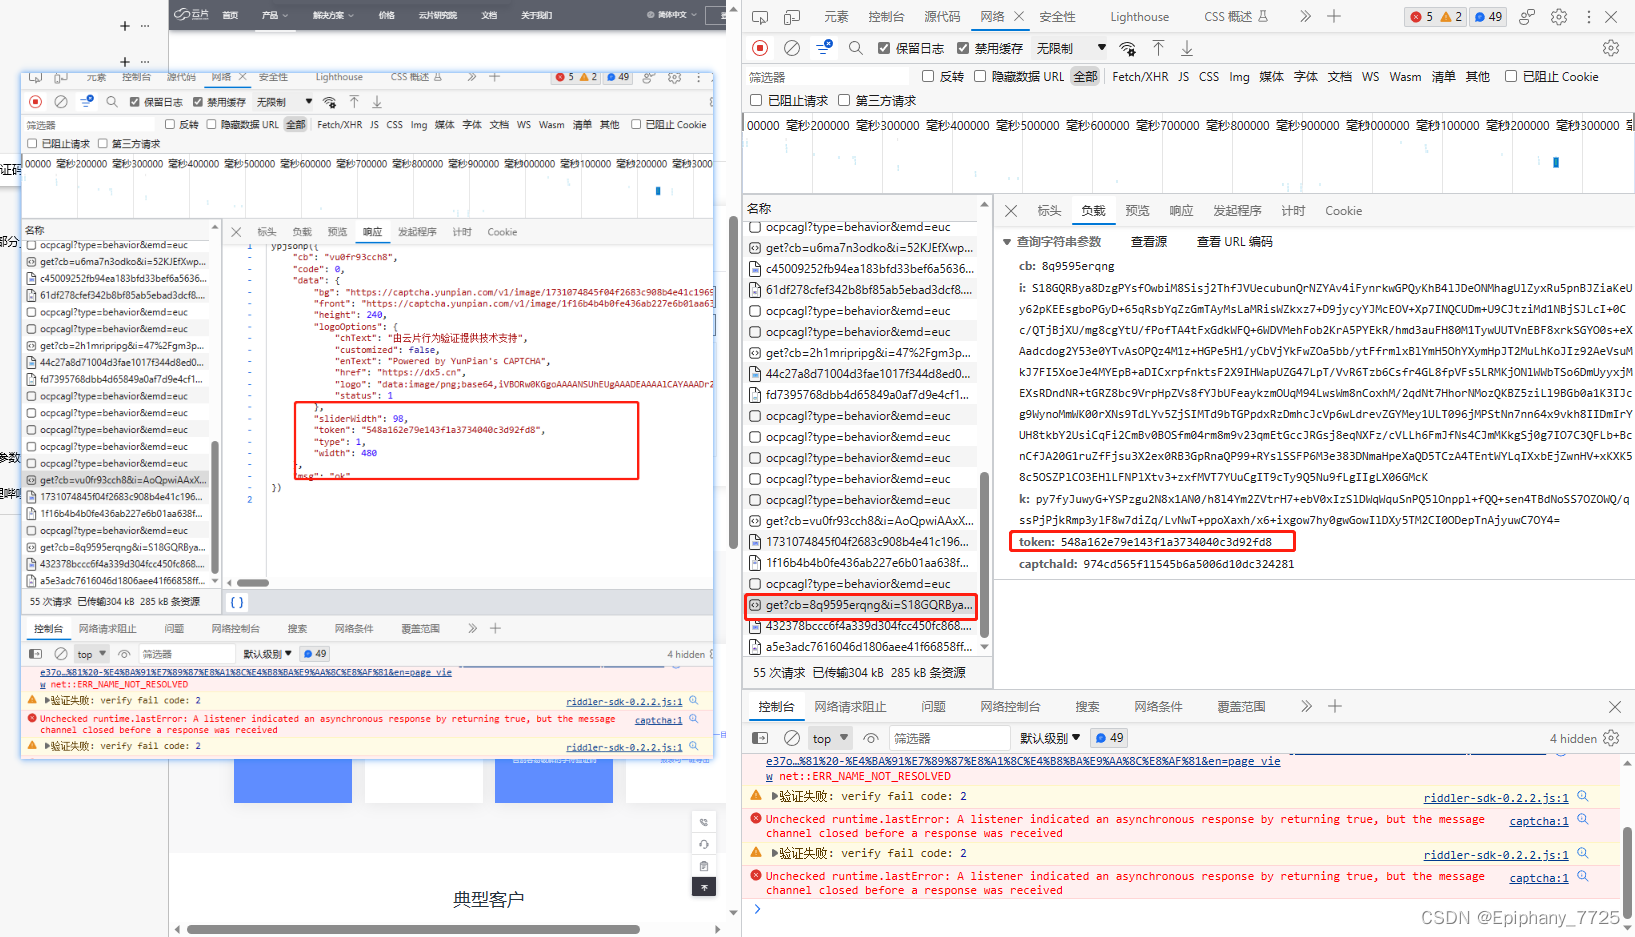Switch to the 源代码 tab in right DevTools
The image size is (1635, 937).
pos(942,17)
